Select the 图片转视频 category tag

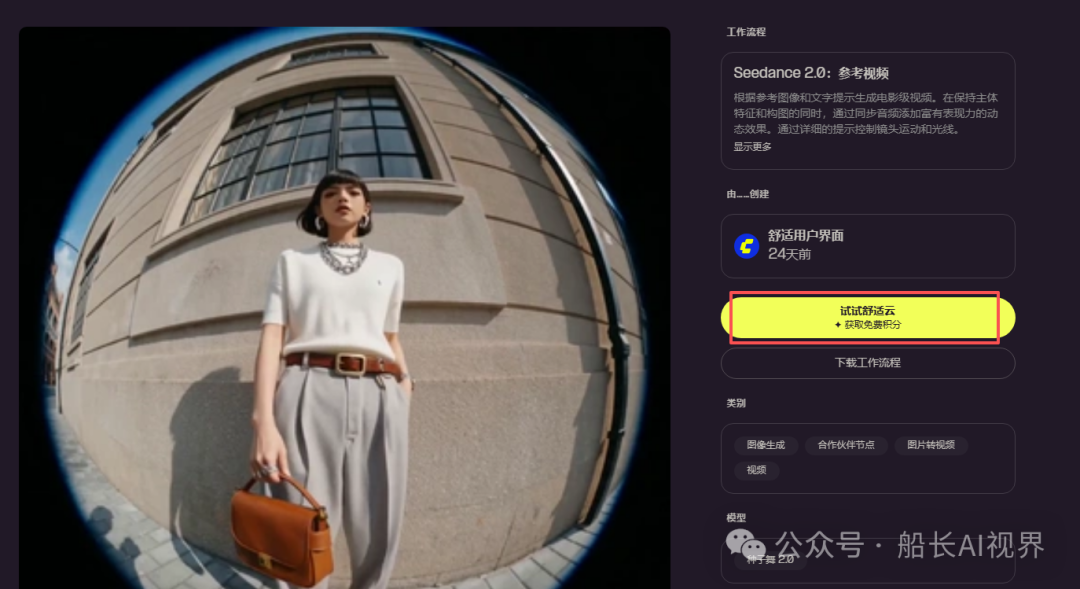click(931, 445)
